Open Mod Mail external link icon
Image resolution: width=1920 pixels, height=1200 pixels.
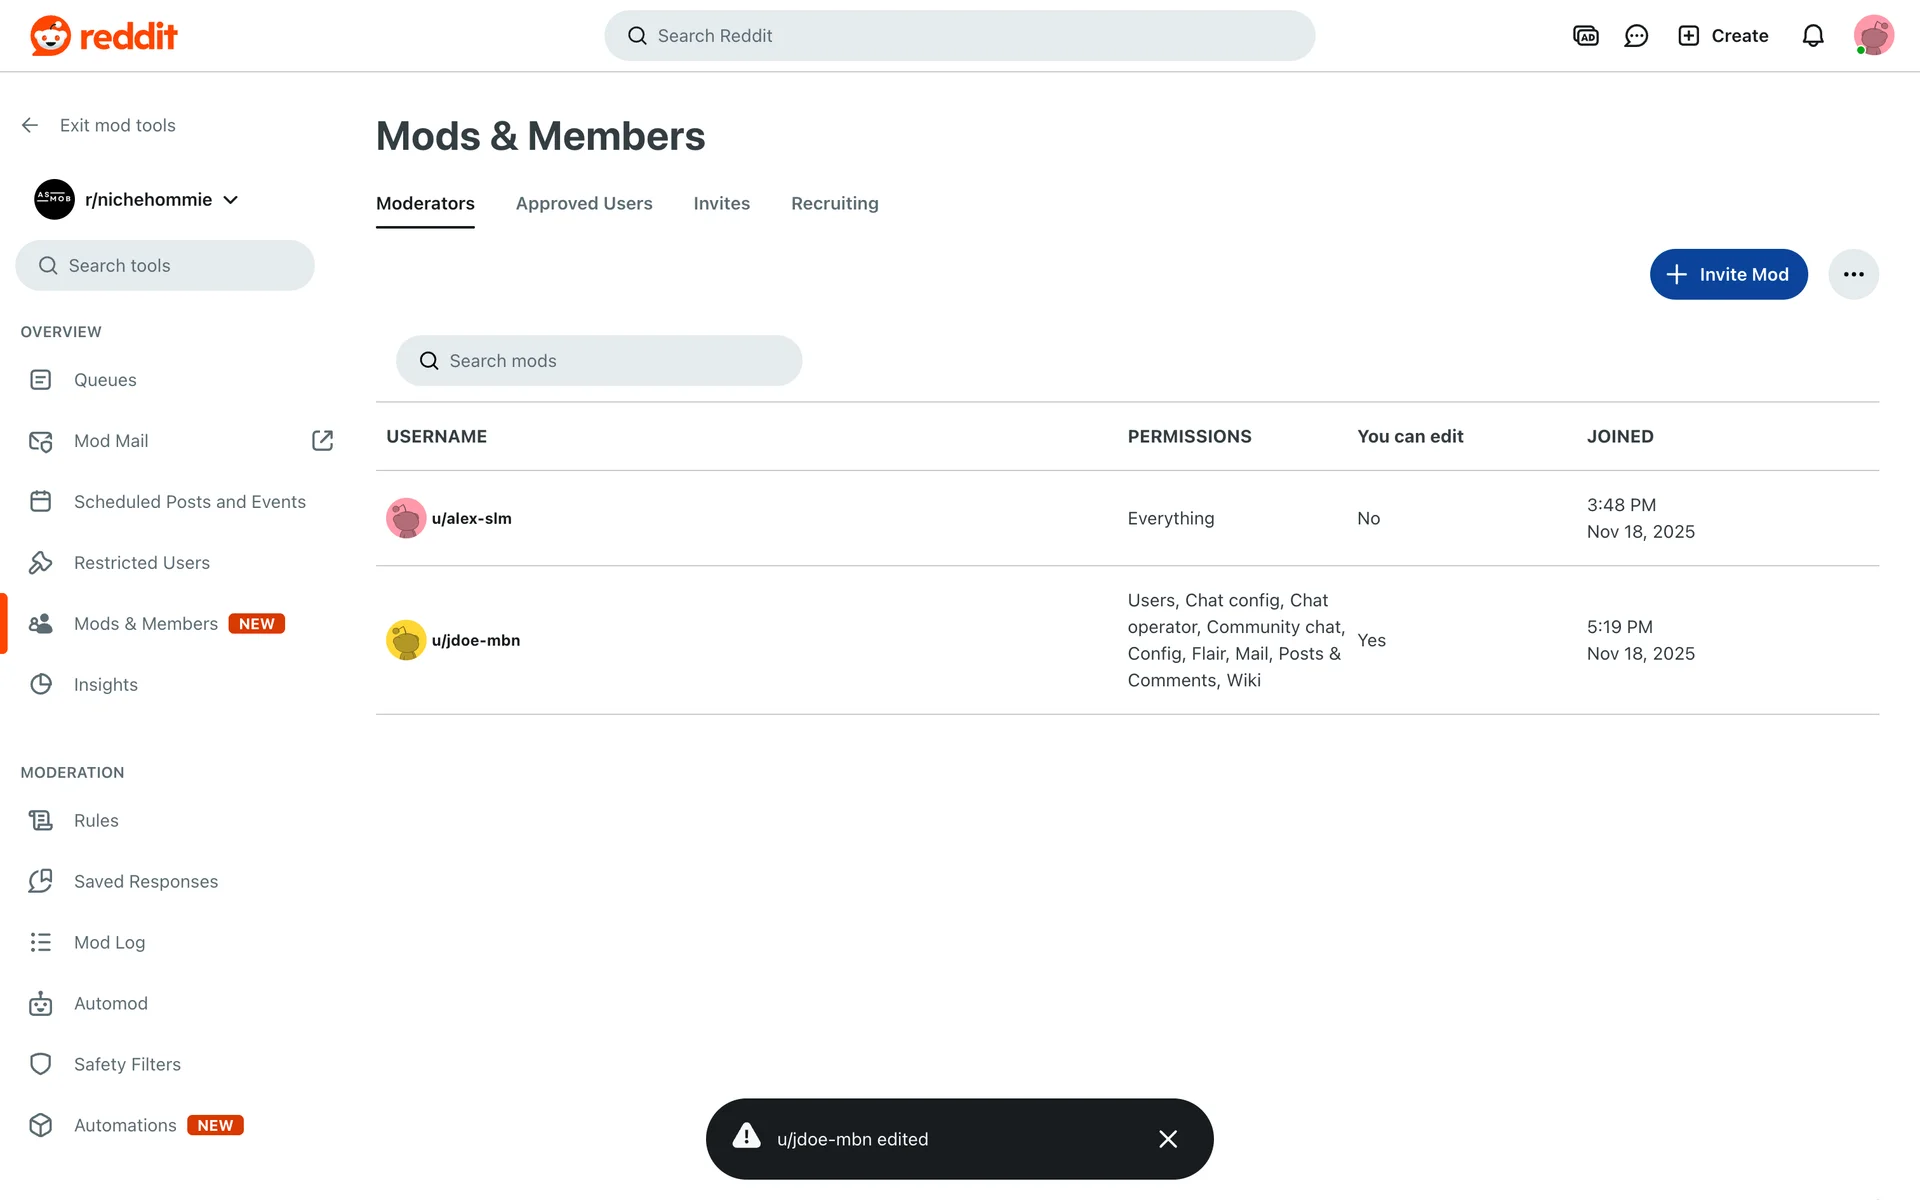(x=322, y=441)
